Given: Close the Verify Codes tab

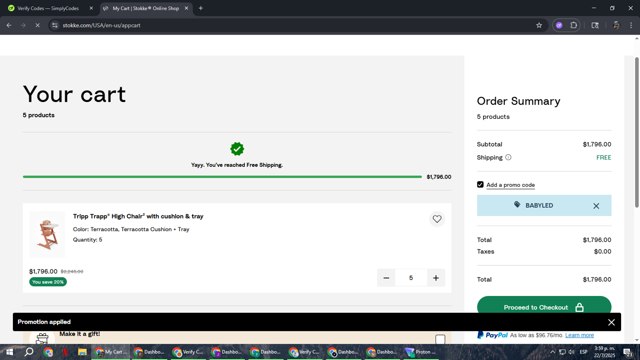Looking at the screenshot, I should pyautogui.click(x=91, y=8).
